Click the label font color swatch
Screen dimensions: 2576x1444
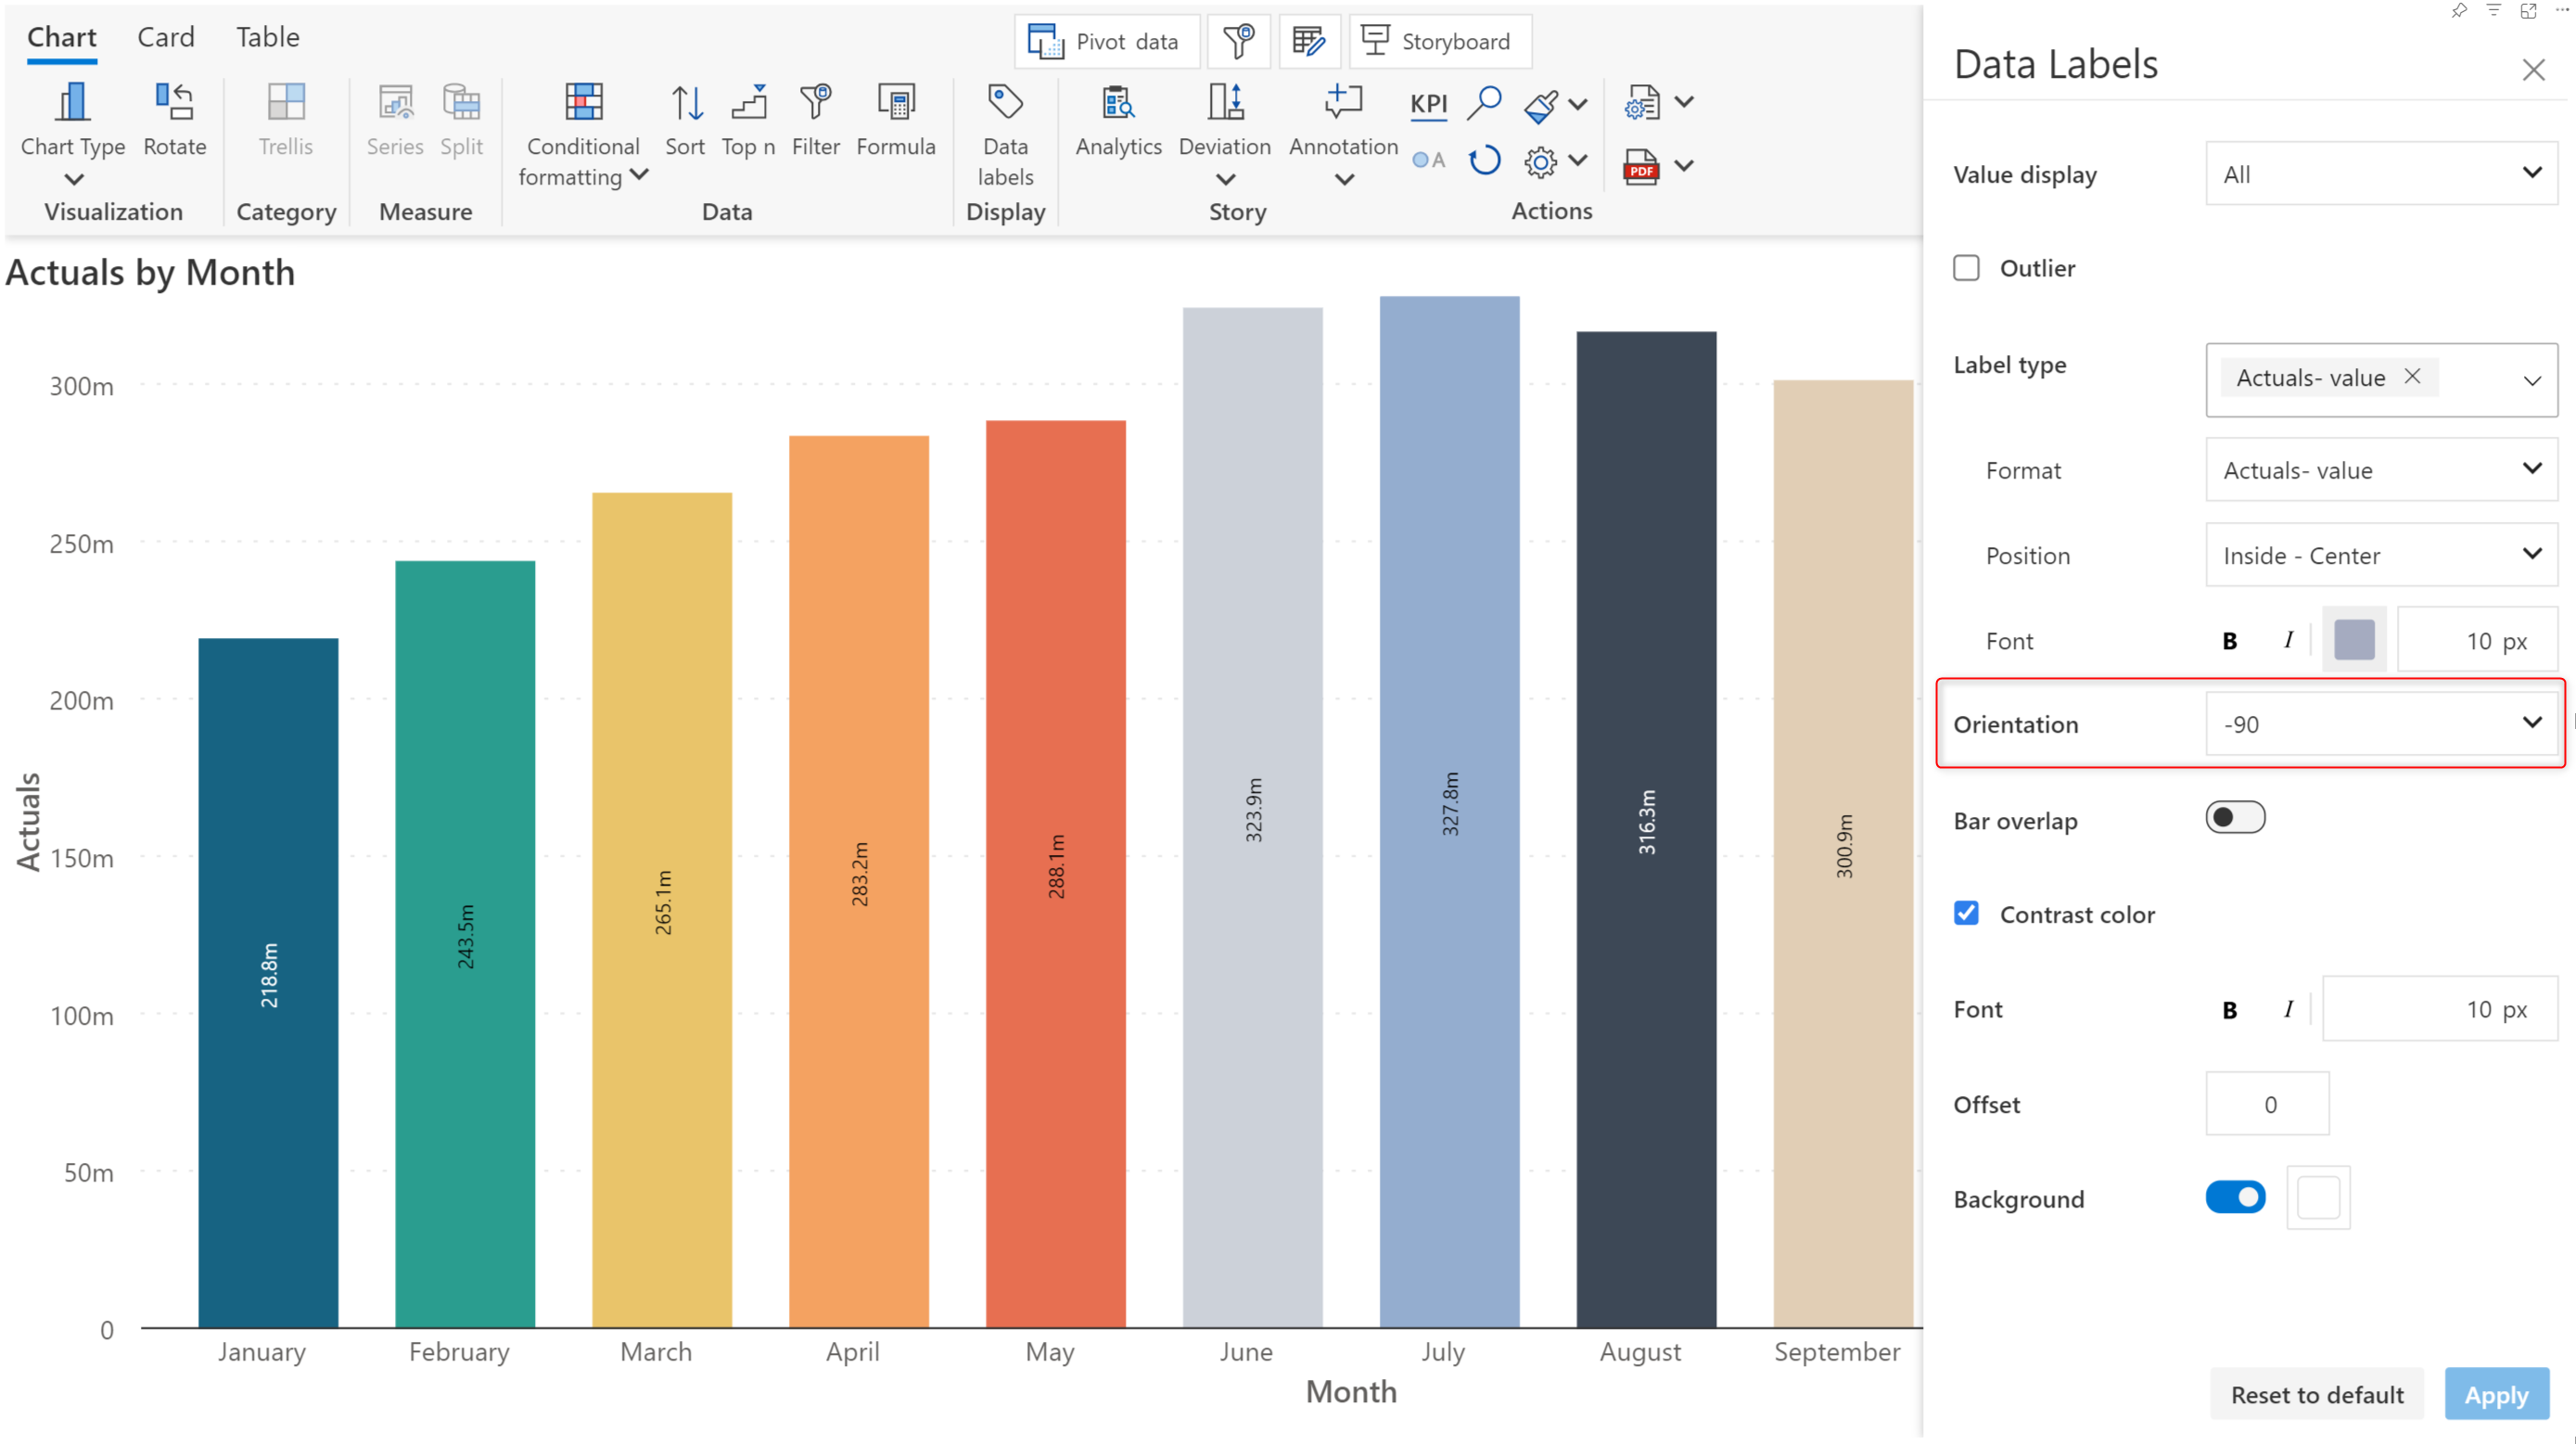coord(2353,640)
